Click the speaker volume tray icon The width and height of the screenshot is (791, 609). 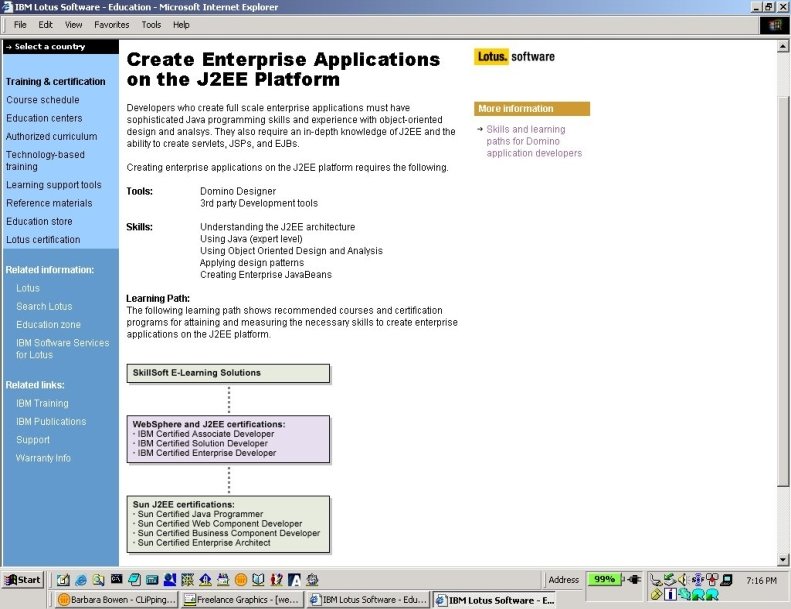point(683,579)
